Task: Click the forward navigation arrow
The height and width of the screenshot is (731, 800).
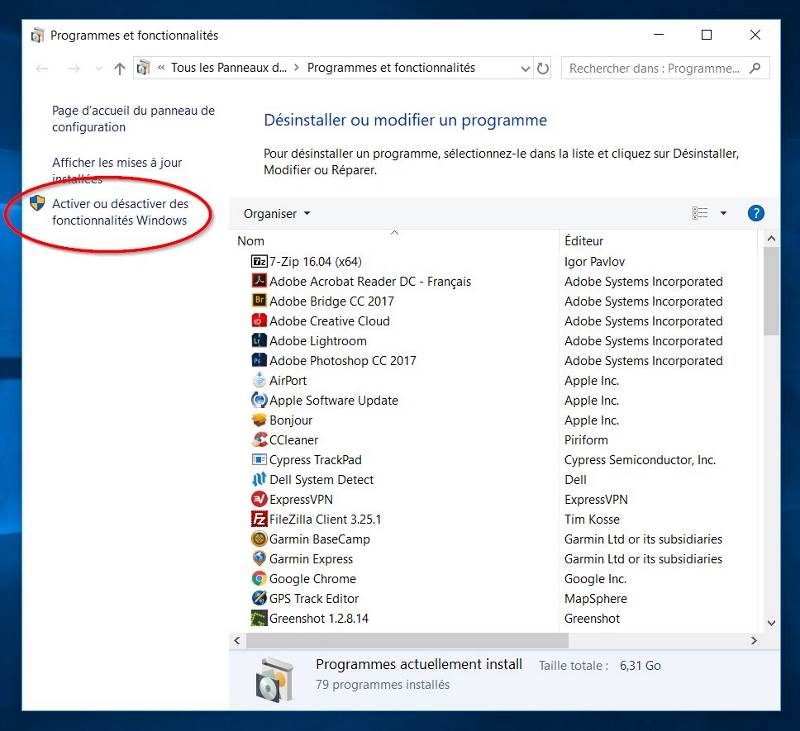Action: [x=73, y=68]
